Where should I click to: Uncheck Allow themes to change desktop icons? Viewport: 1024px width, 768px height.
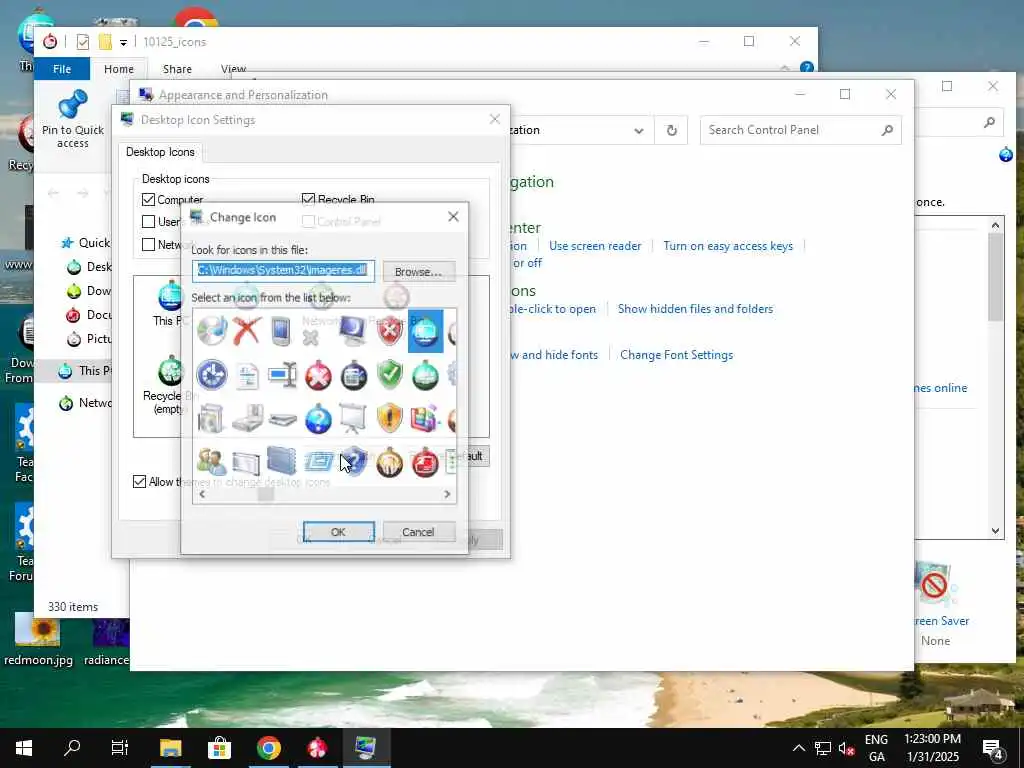pyautogui.click(x=139, y=482)
